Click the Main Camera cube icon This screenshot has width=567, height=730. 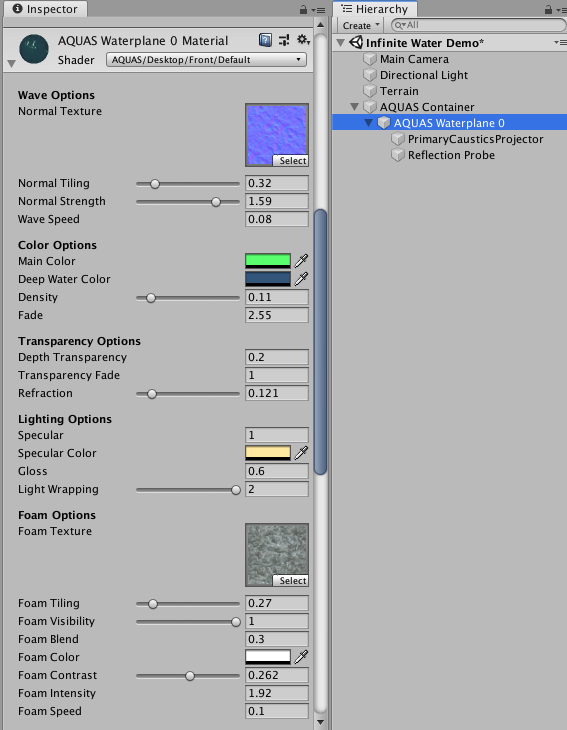point(370,59)
